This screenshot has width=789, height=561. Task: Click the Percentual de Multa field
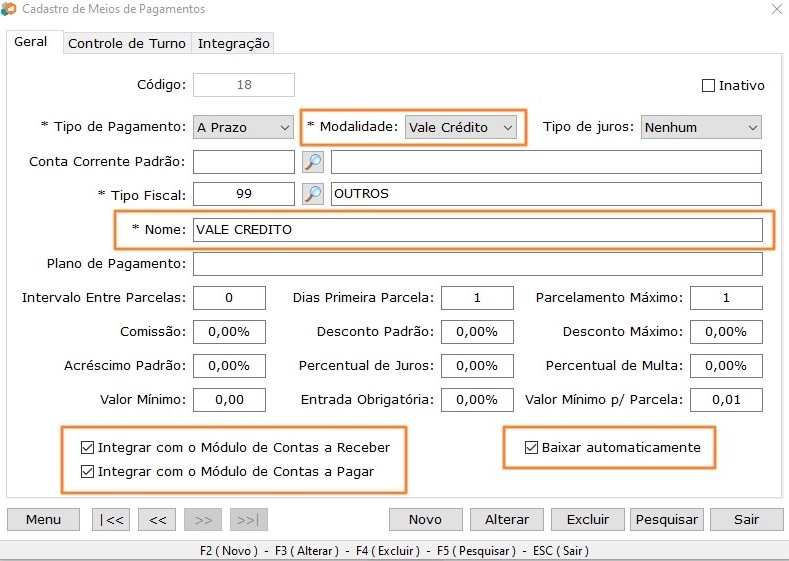727,366
